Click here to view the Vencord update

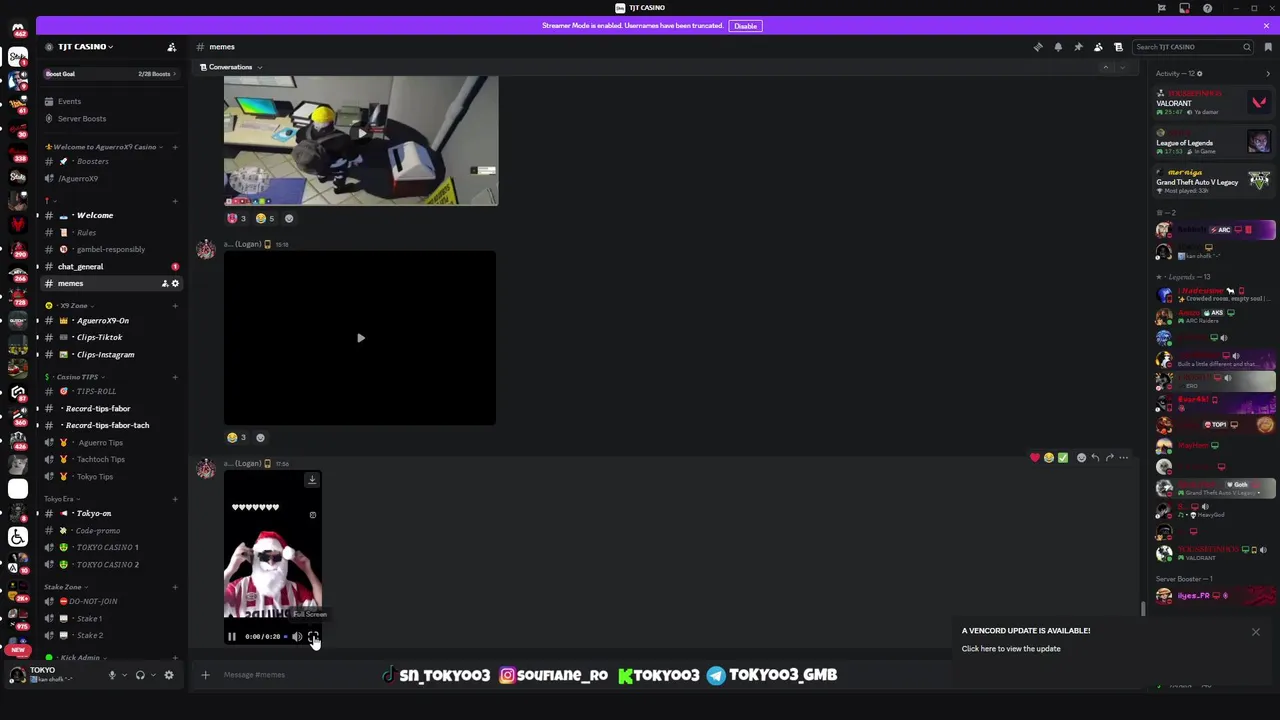click(1011, 649)
